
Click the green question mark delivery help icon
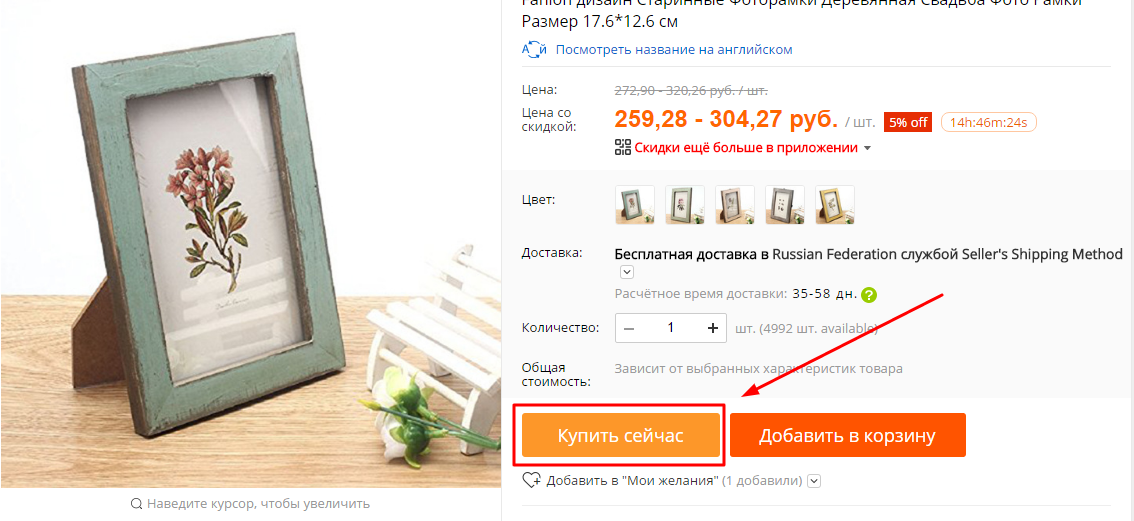[x=869, y=295]
